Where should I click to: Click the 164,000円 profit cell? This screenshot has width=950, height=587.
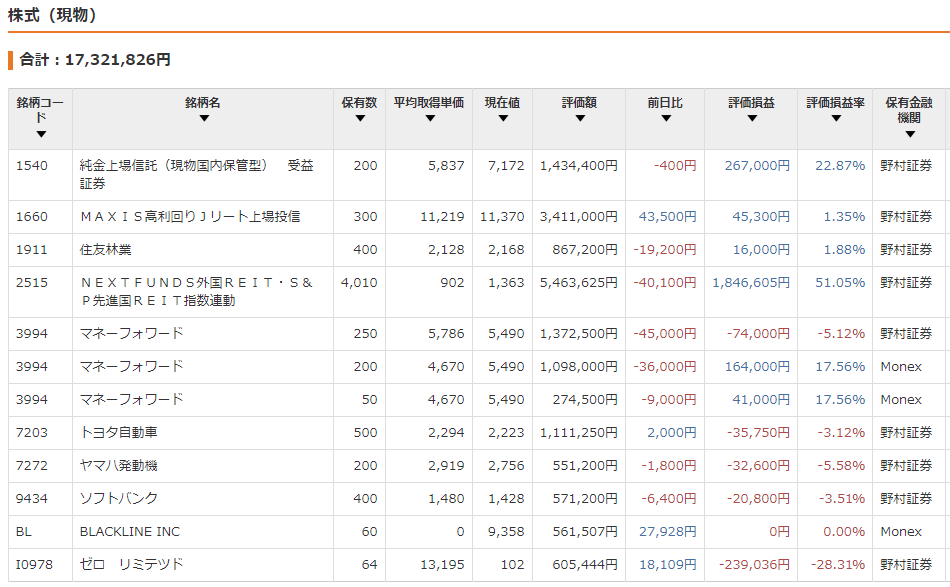pos(757,366)
